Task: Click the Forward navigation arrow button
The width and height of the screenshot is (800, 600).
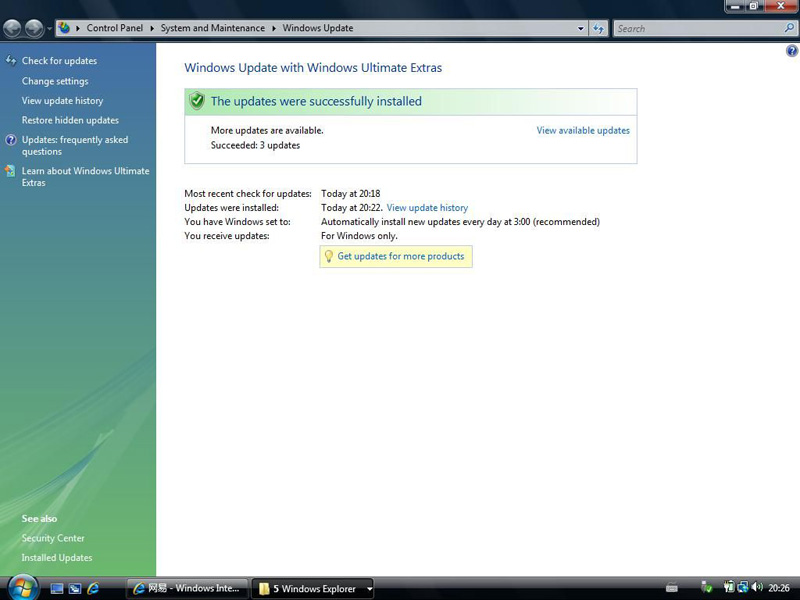Action: tap(34, 28)
